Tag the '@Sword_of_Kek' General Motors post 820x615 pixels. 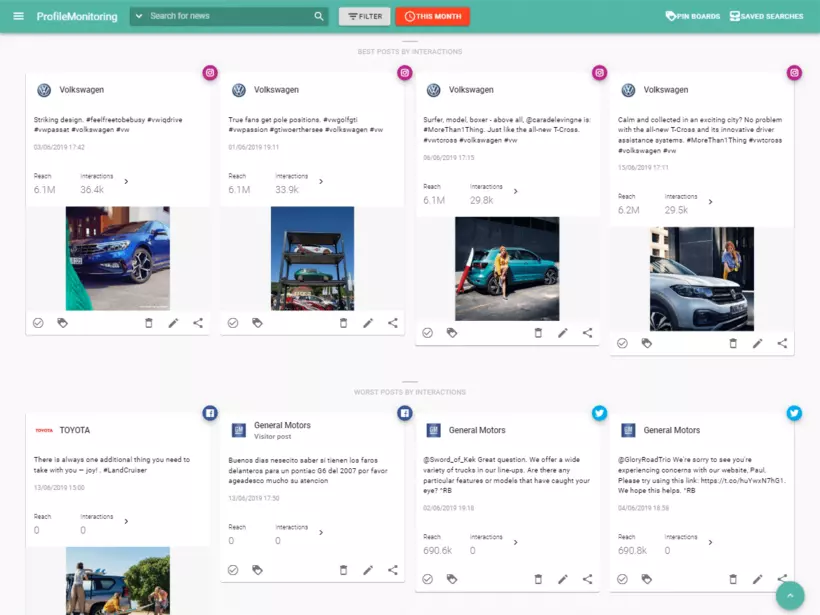click(x=452, y=579)
